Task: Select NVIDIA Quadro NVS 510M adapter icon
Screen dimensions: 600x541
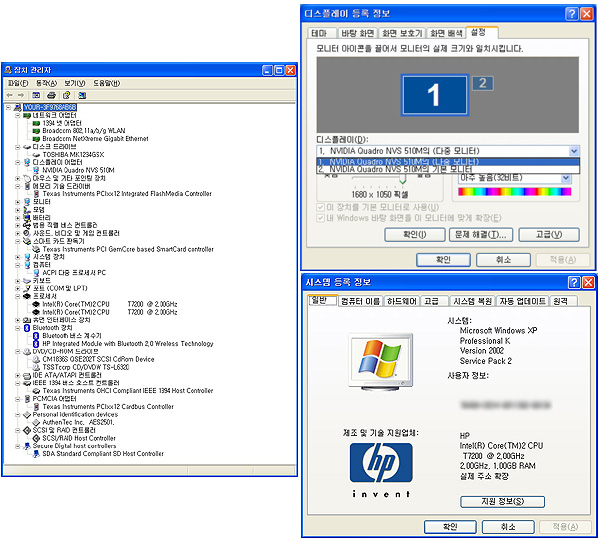Action: click(x=36, y=170)
